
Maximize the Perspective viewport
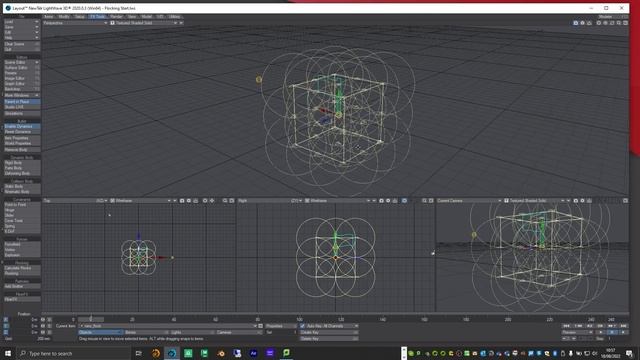[x=625, y=23]
